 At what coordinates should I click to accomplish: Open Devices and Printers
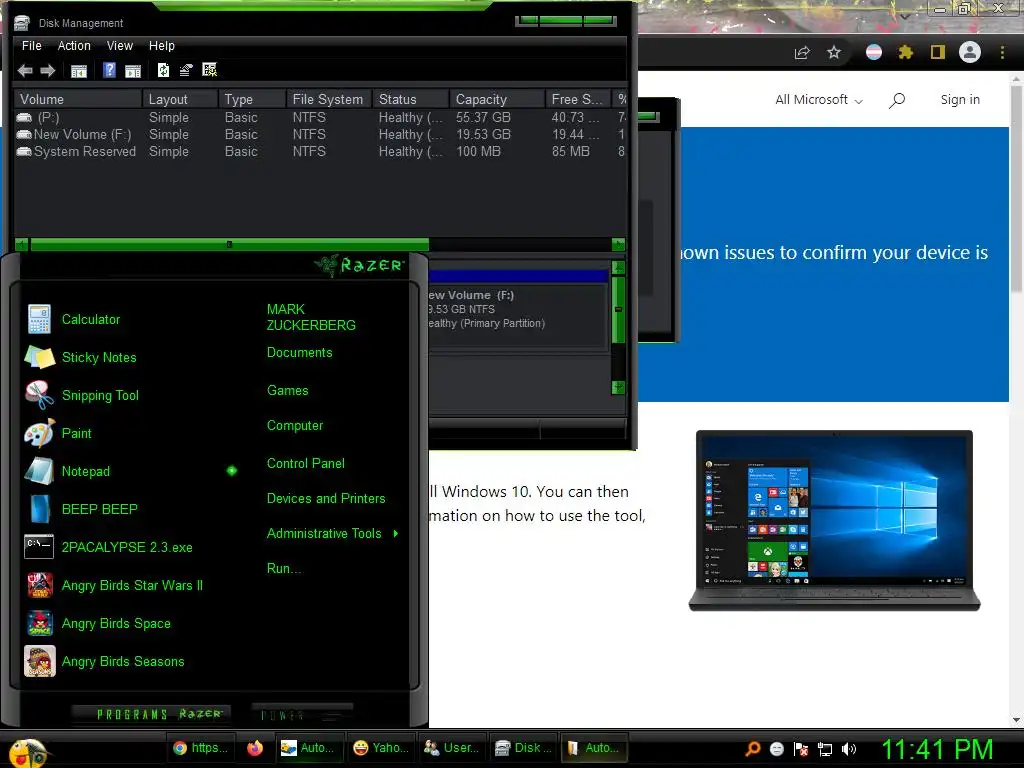tap(326, 499)
